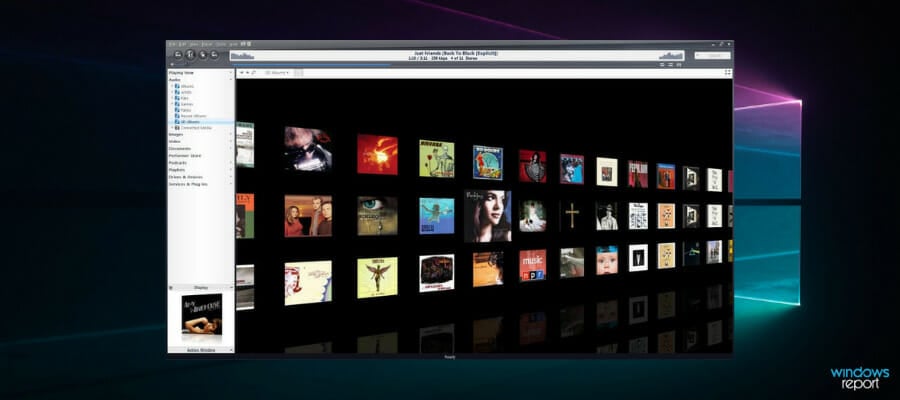
Task: Open the File menu
Action: [x=172, y=44]
